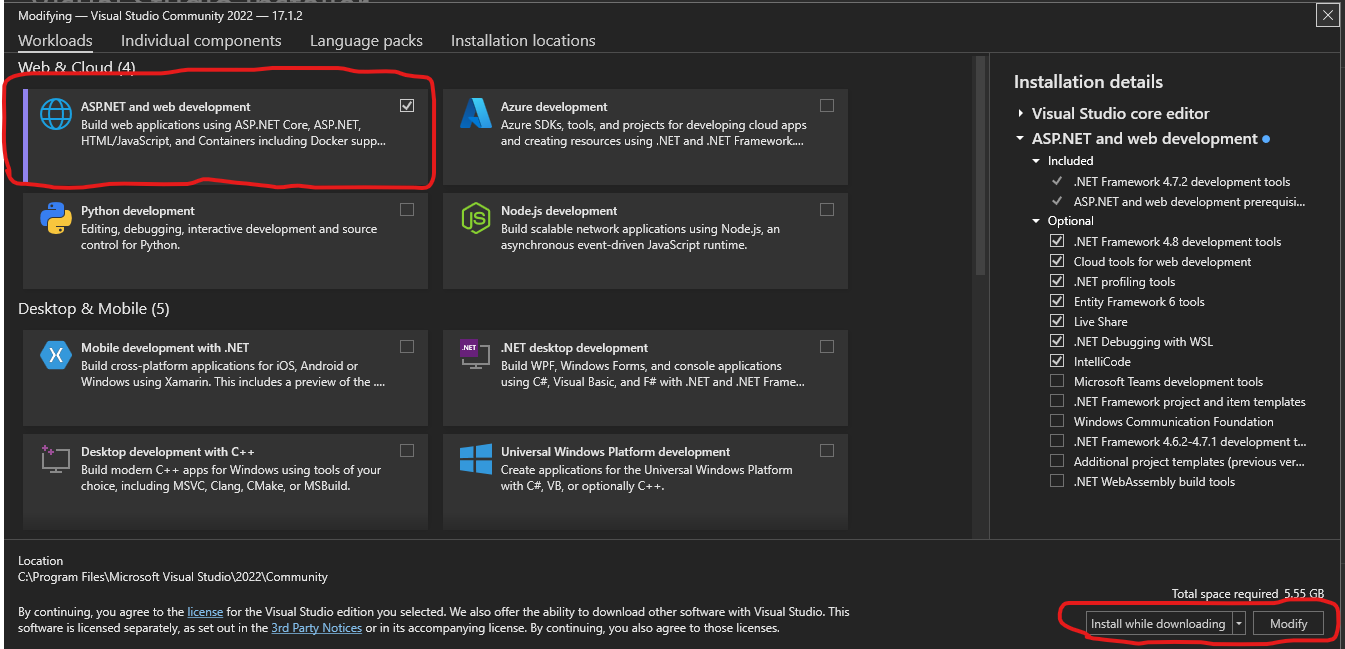Check .NET Framework 4.6.2-4.7.1 development tools
This screenshot has height=649, width=1345.
pyautogui.click(x=1057, y=441)
